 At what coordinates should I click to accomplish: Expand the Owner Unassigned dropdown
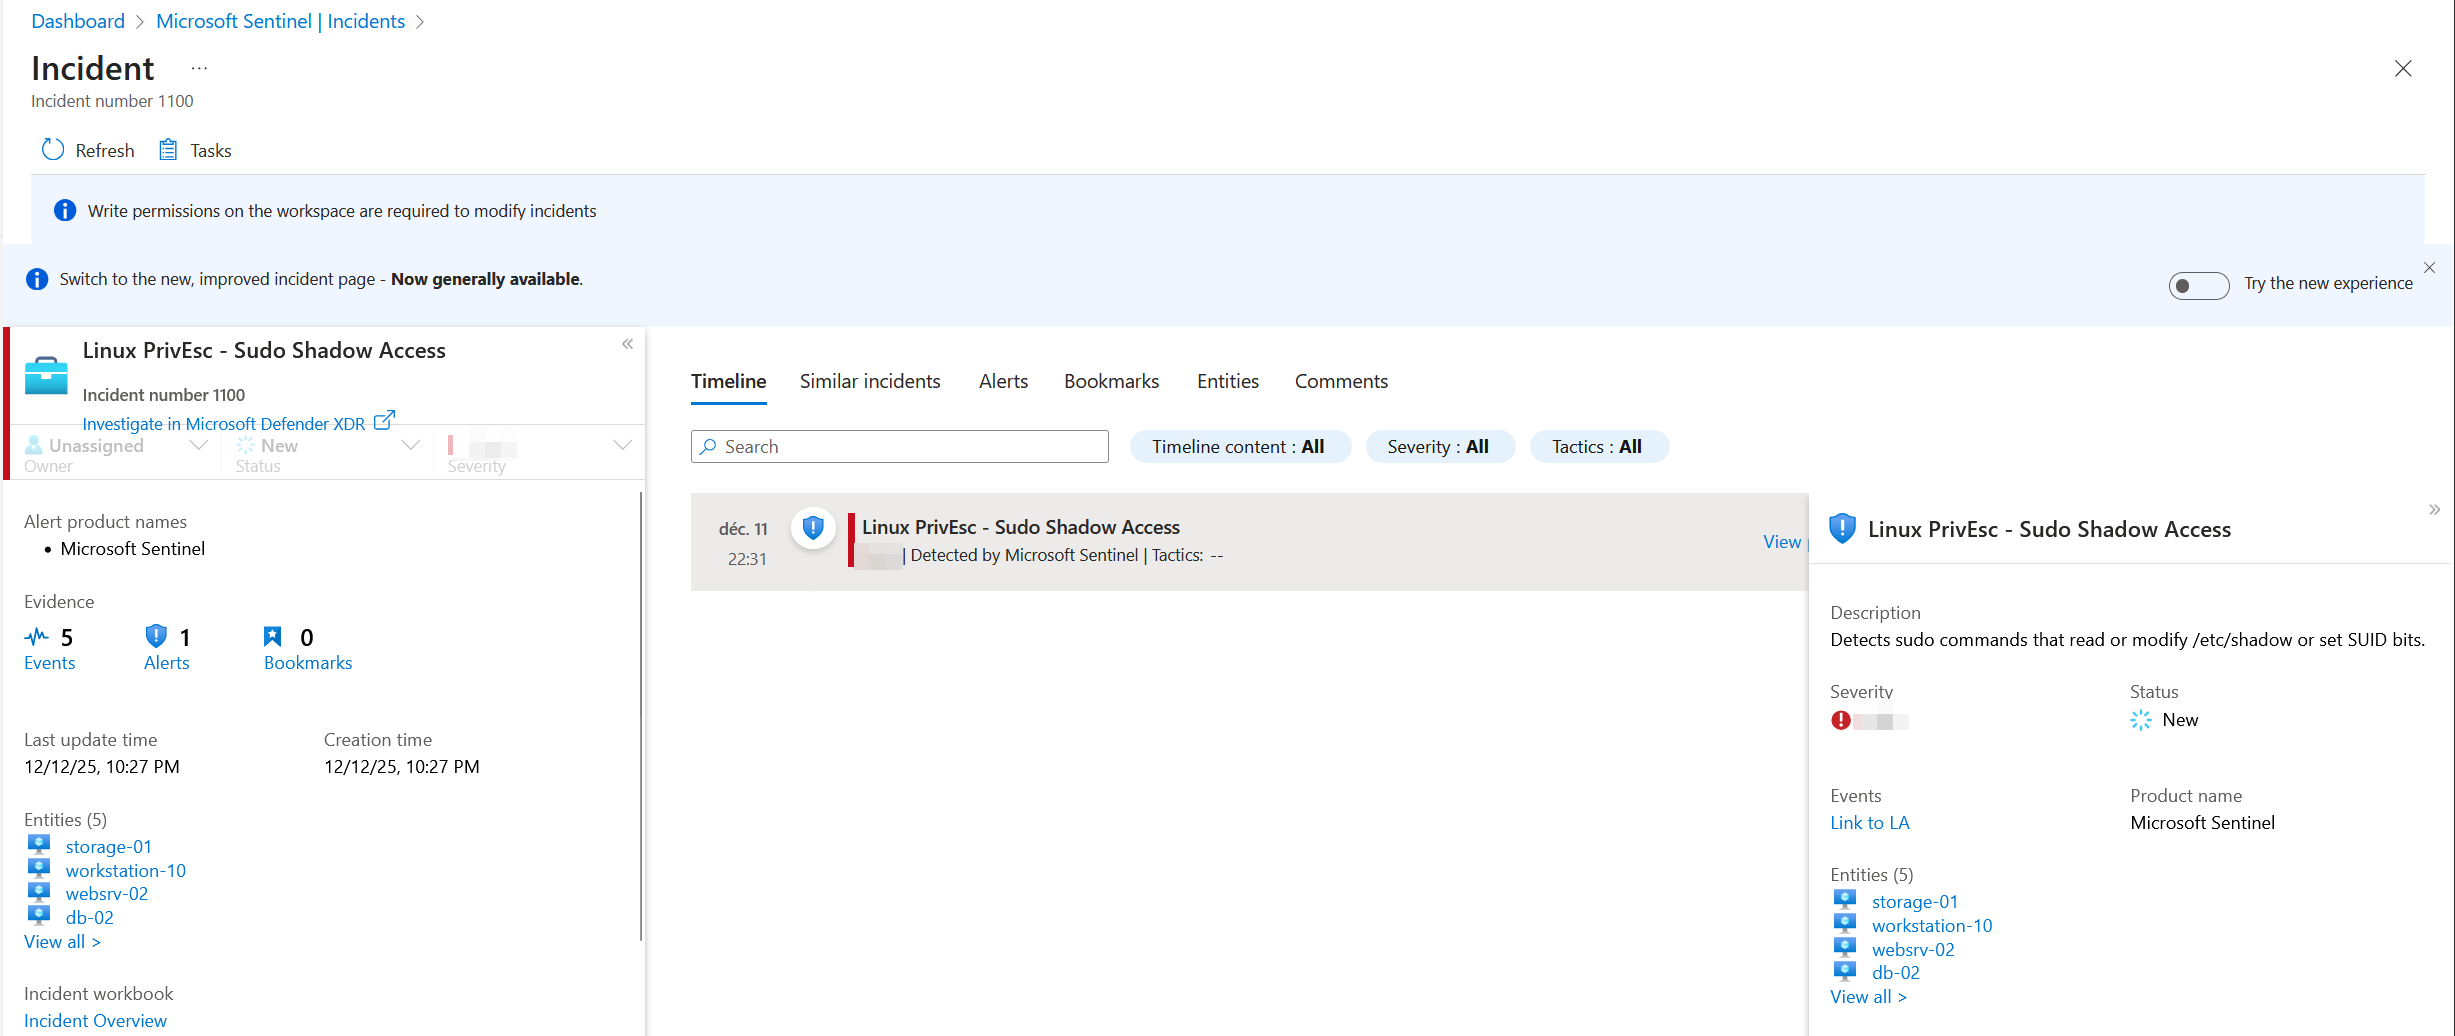click(x=198, y=446)
